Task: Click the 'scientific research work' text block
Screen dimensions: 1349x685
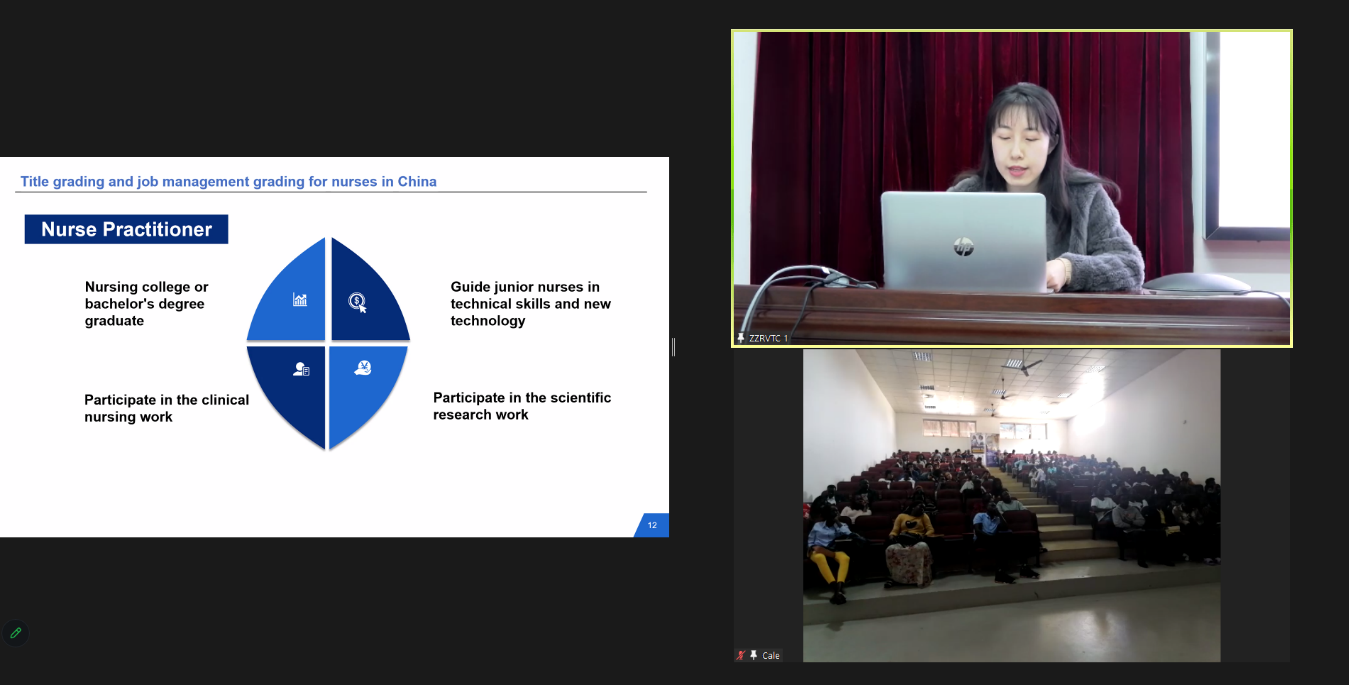Action: point(521,406)
